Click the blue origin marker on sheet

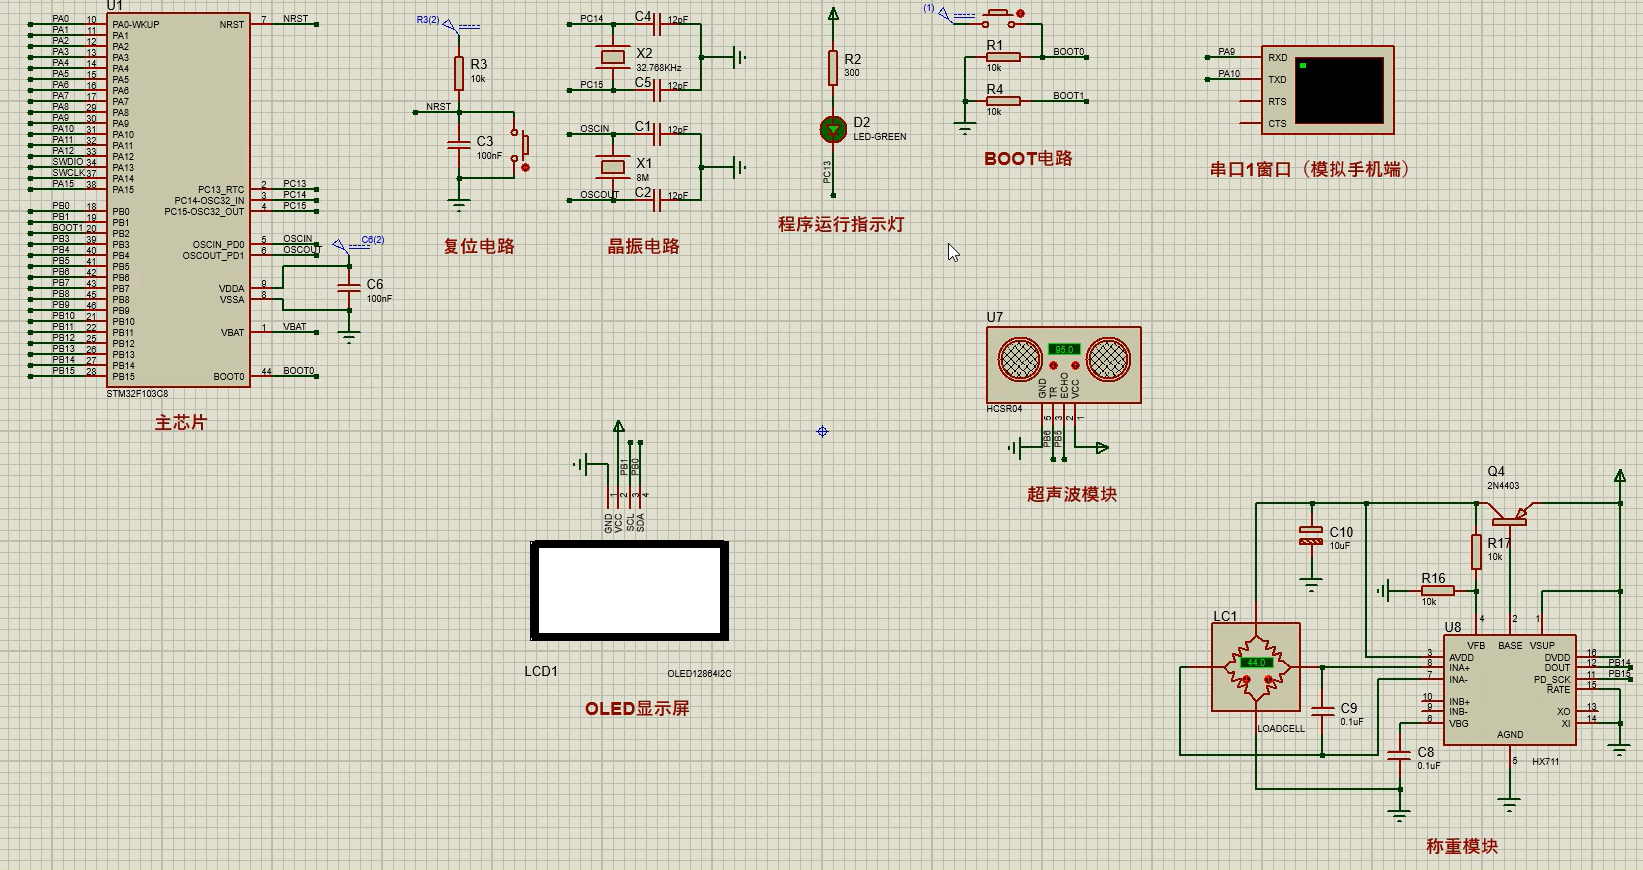[822, 432]
